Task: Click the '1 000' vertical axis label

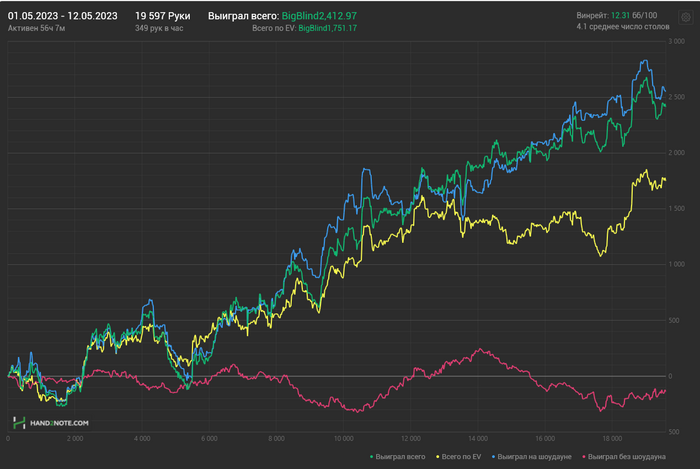Action: click(676, 265)
